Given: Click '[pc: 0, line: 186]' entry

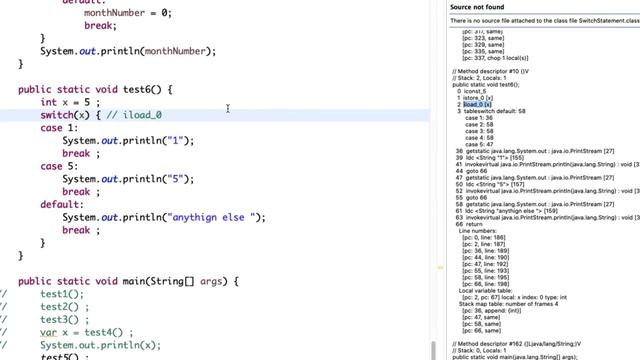Looking at the screenshot, I should [x=484, y=237].
